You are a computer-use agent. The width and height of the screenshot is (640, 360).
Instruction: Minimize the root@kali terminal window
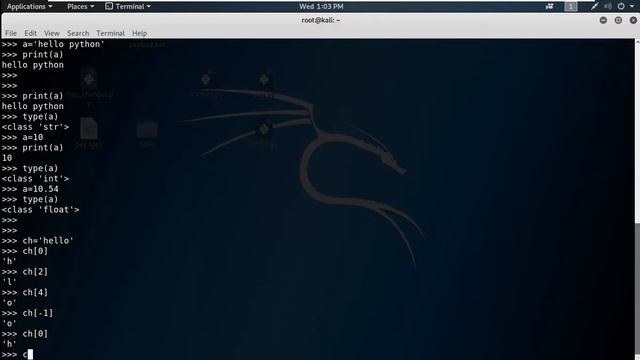pos(603,20)
